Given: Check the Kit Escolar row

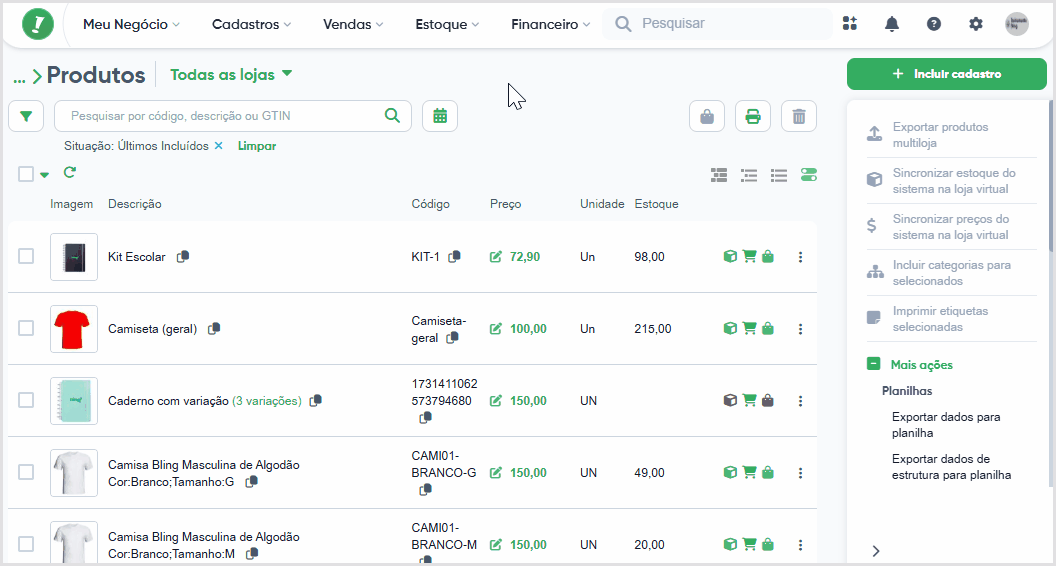Looking at the screenshot, I should 26,256.
